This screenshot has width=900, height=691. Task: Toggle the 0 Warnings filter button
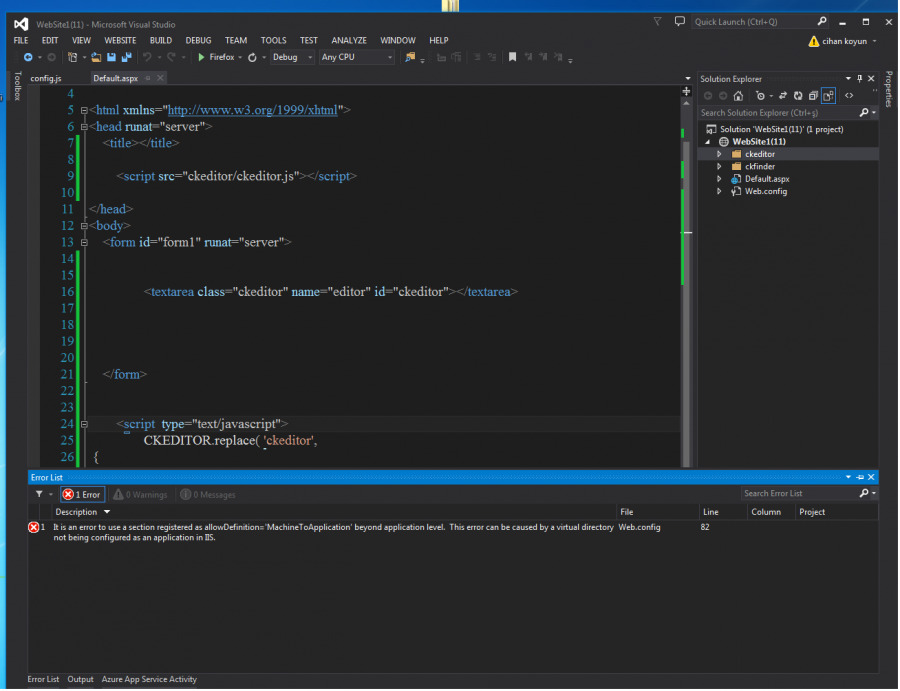pyautogui.click(x=140, y=494)
